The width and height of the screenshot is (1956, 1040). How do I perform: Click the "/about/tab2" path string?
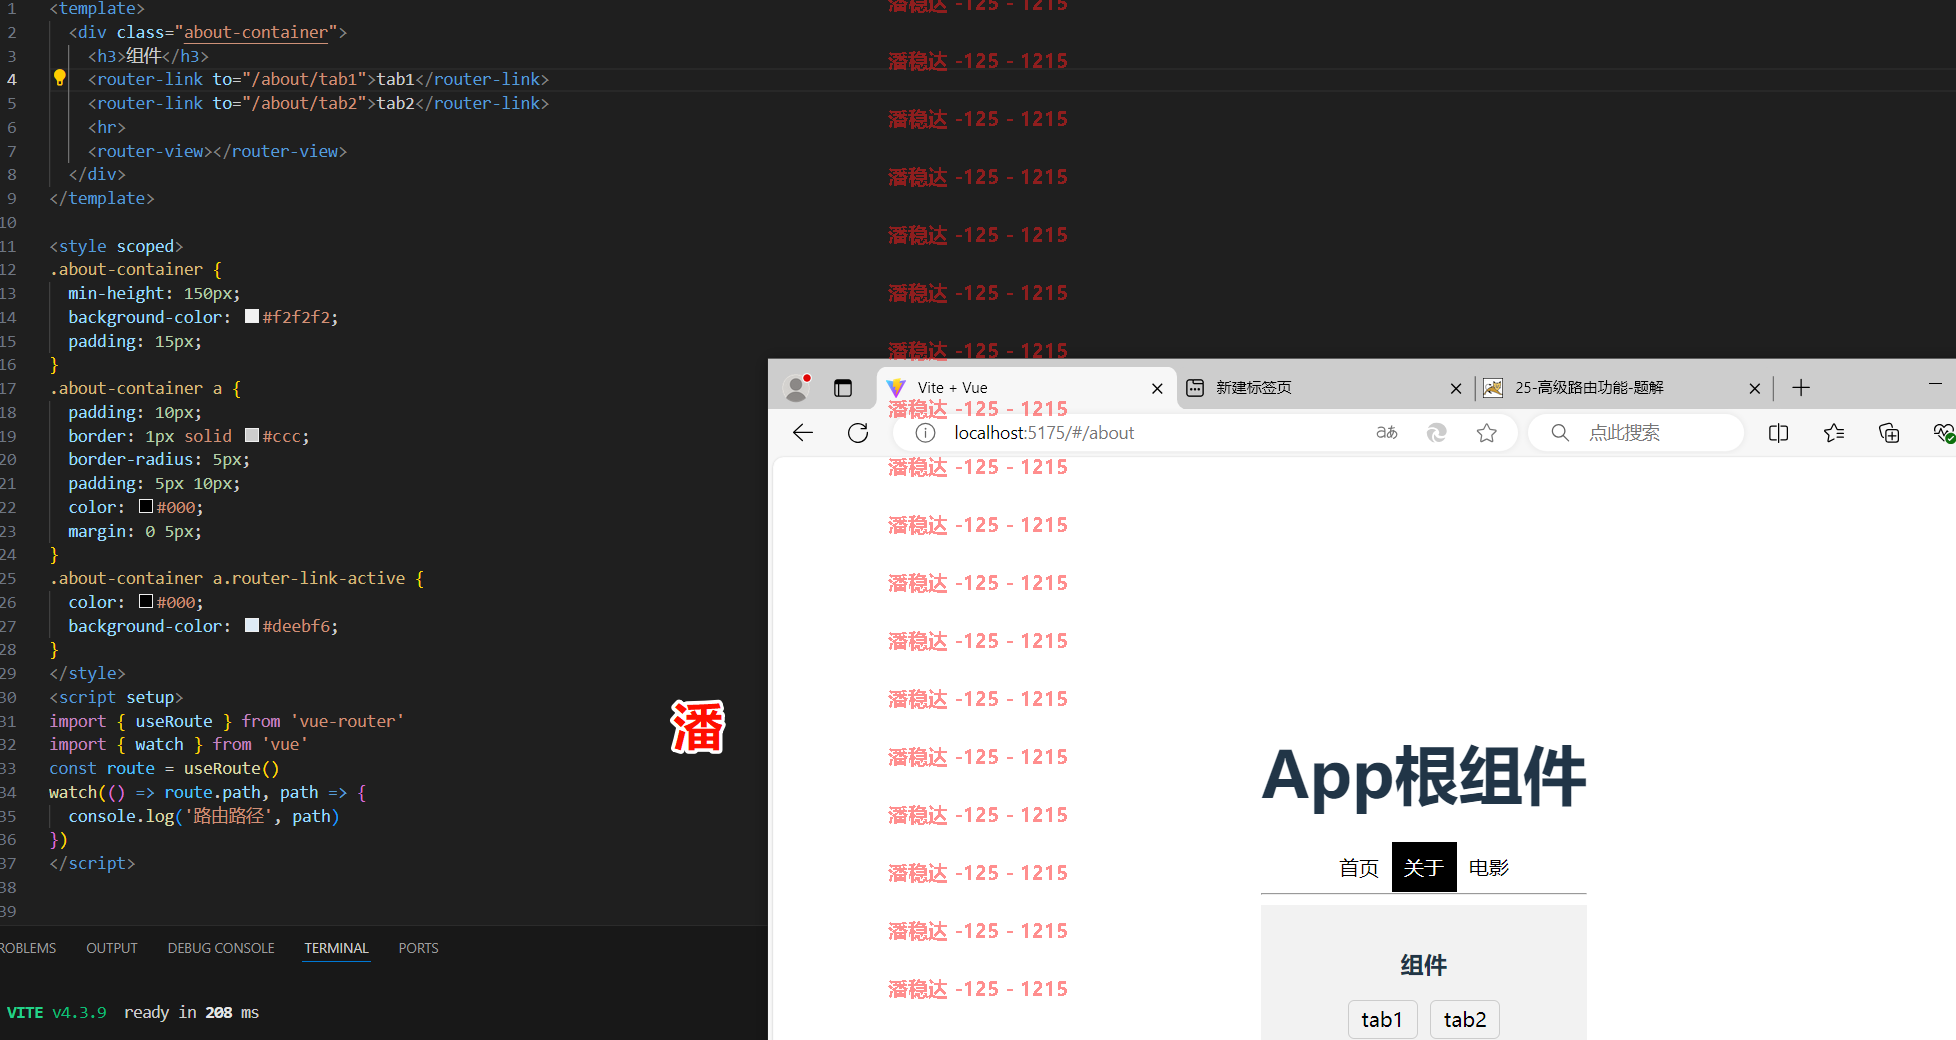tap(304, 103)
